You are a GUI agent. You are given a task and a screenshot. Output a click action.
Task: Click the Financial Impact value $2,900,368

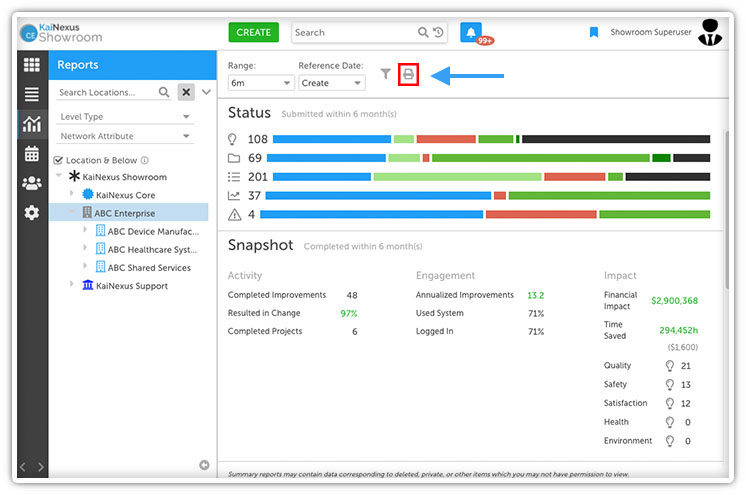pos(674,300)
